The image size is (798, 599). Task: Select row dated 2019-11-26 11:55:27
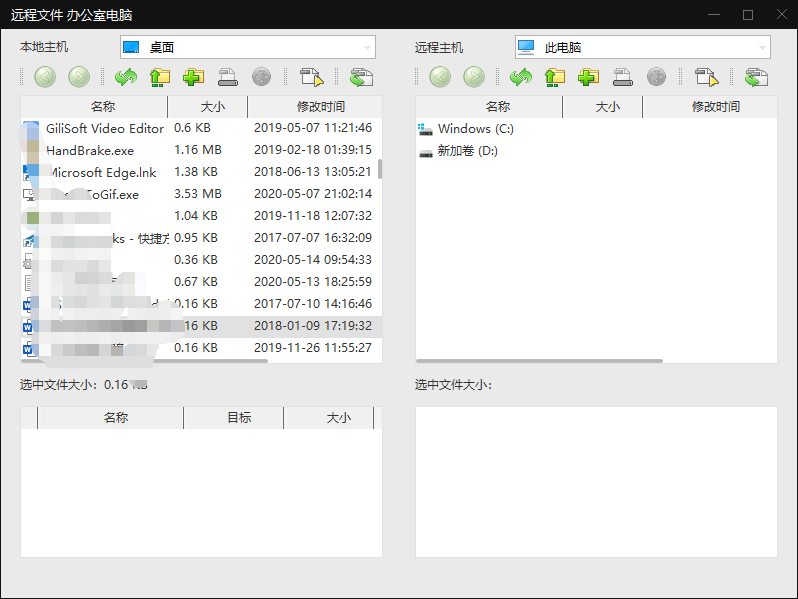[202, 348]
